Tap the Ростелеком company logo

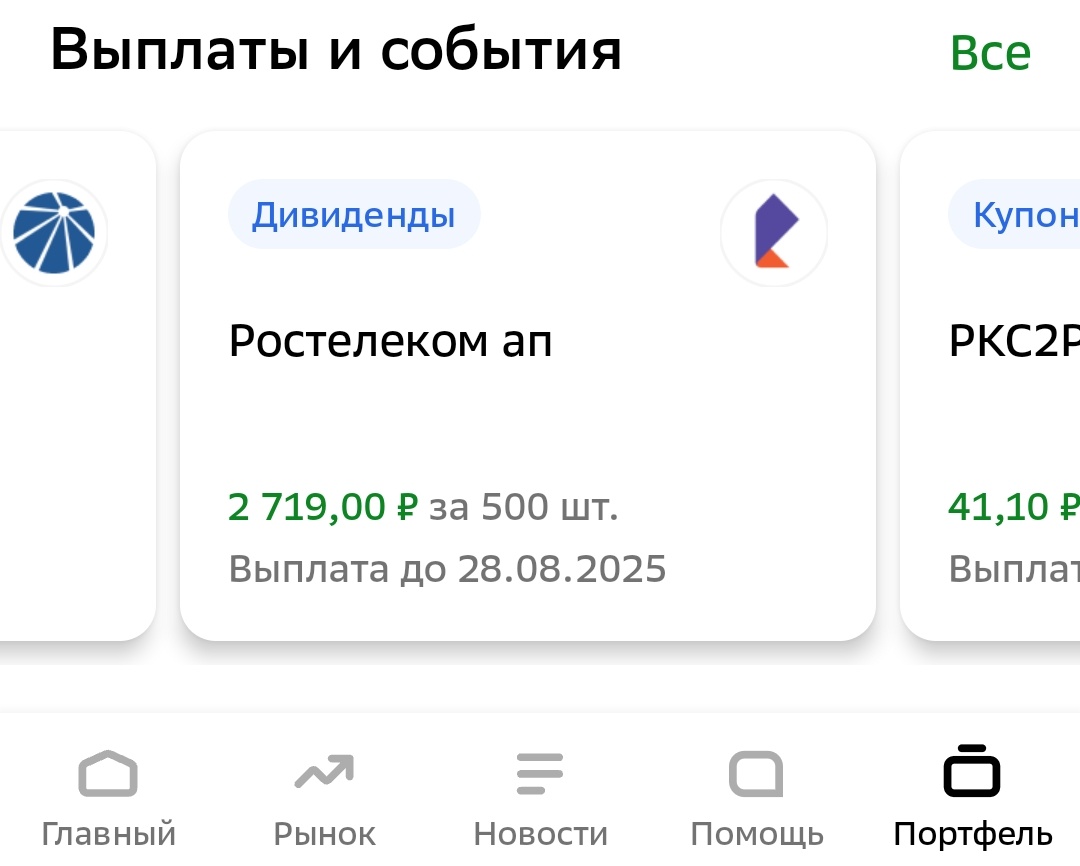774,232
